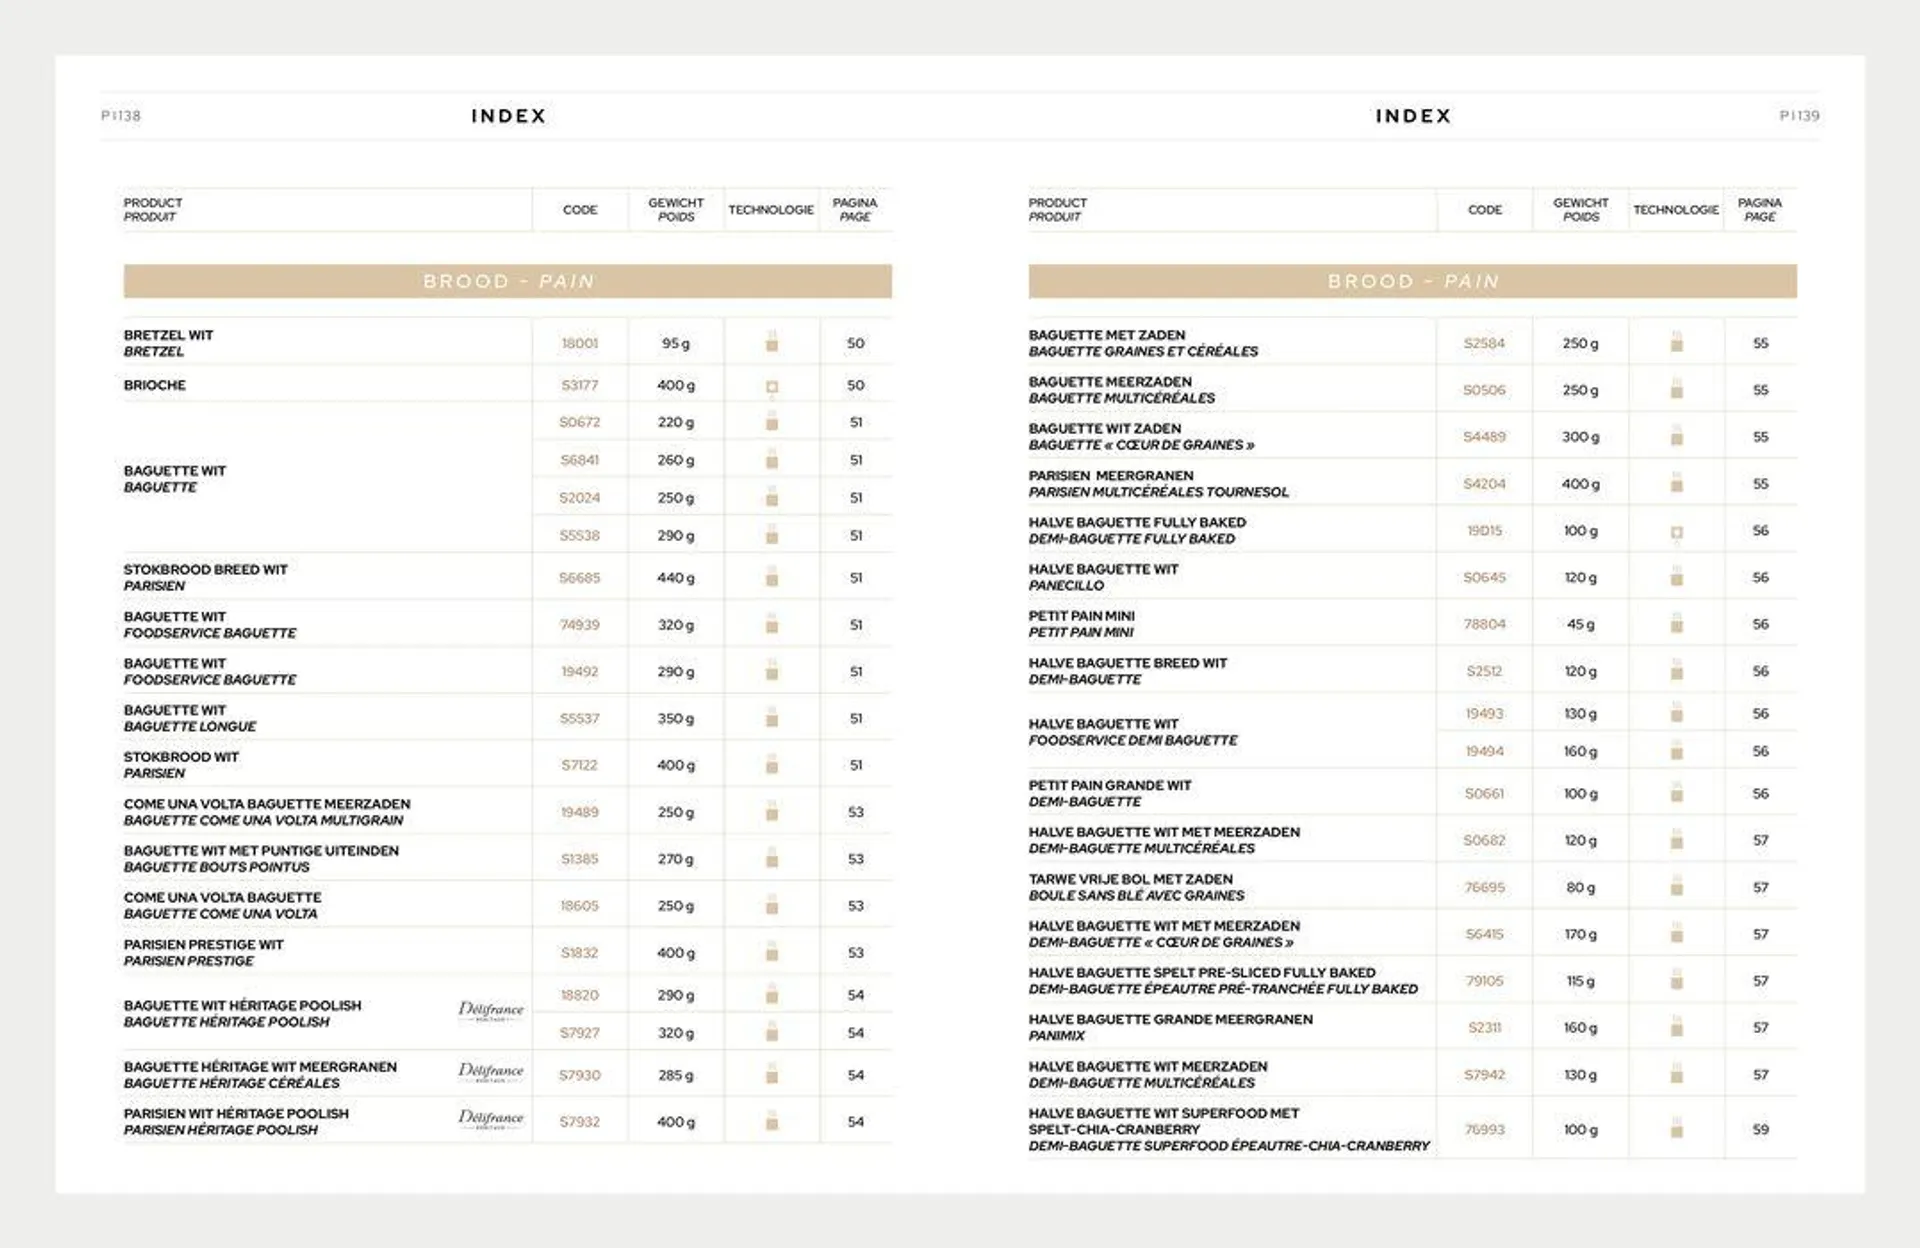Click product code 18605
Viewport: 1920px width, 1248px height.
580,906
